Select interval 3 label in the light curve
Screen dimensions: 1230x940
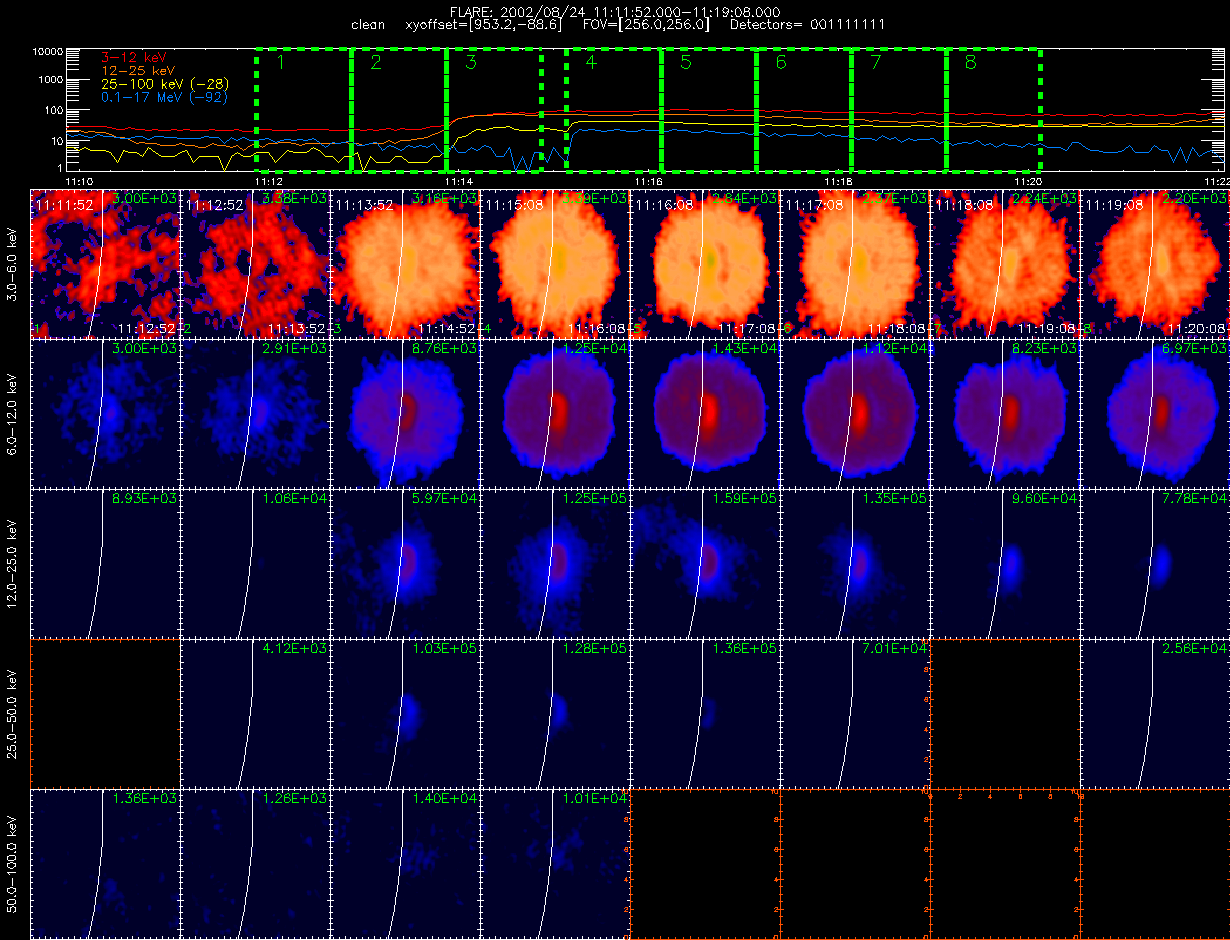pos(471,62)
